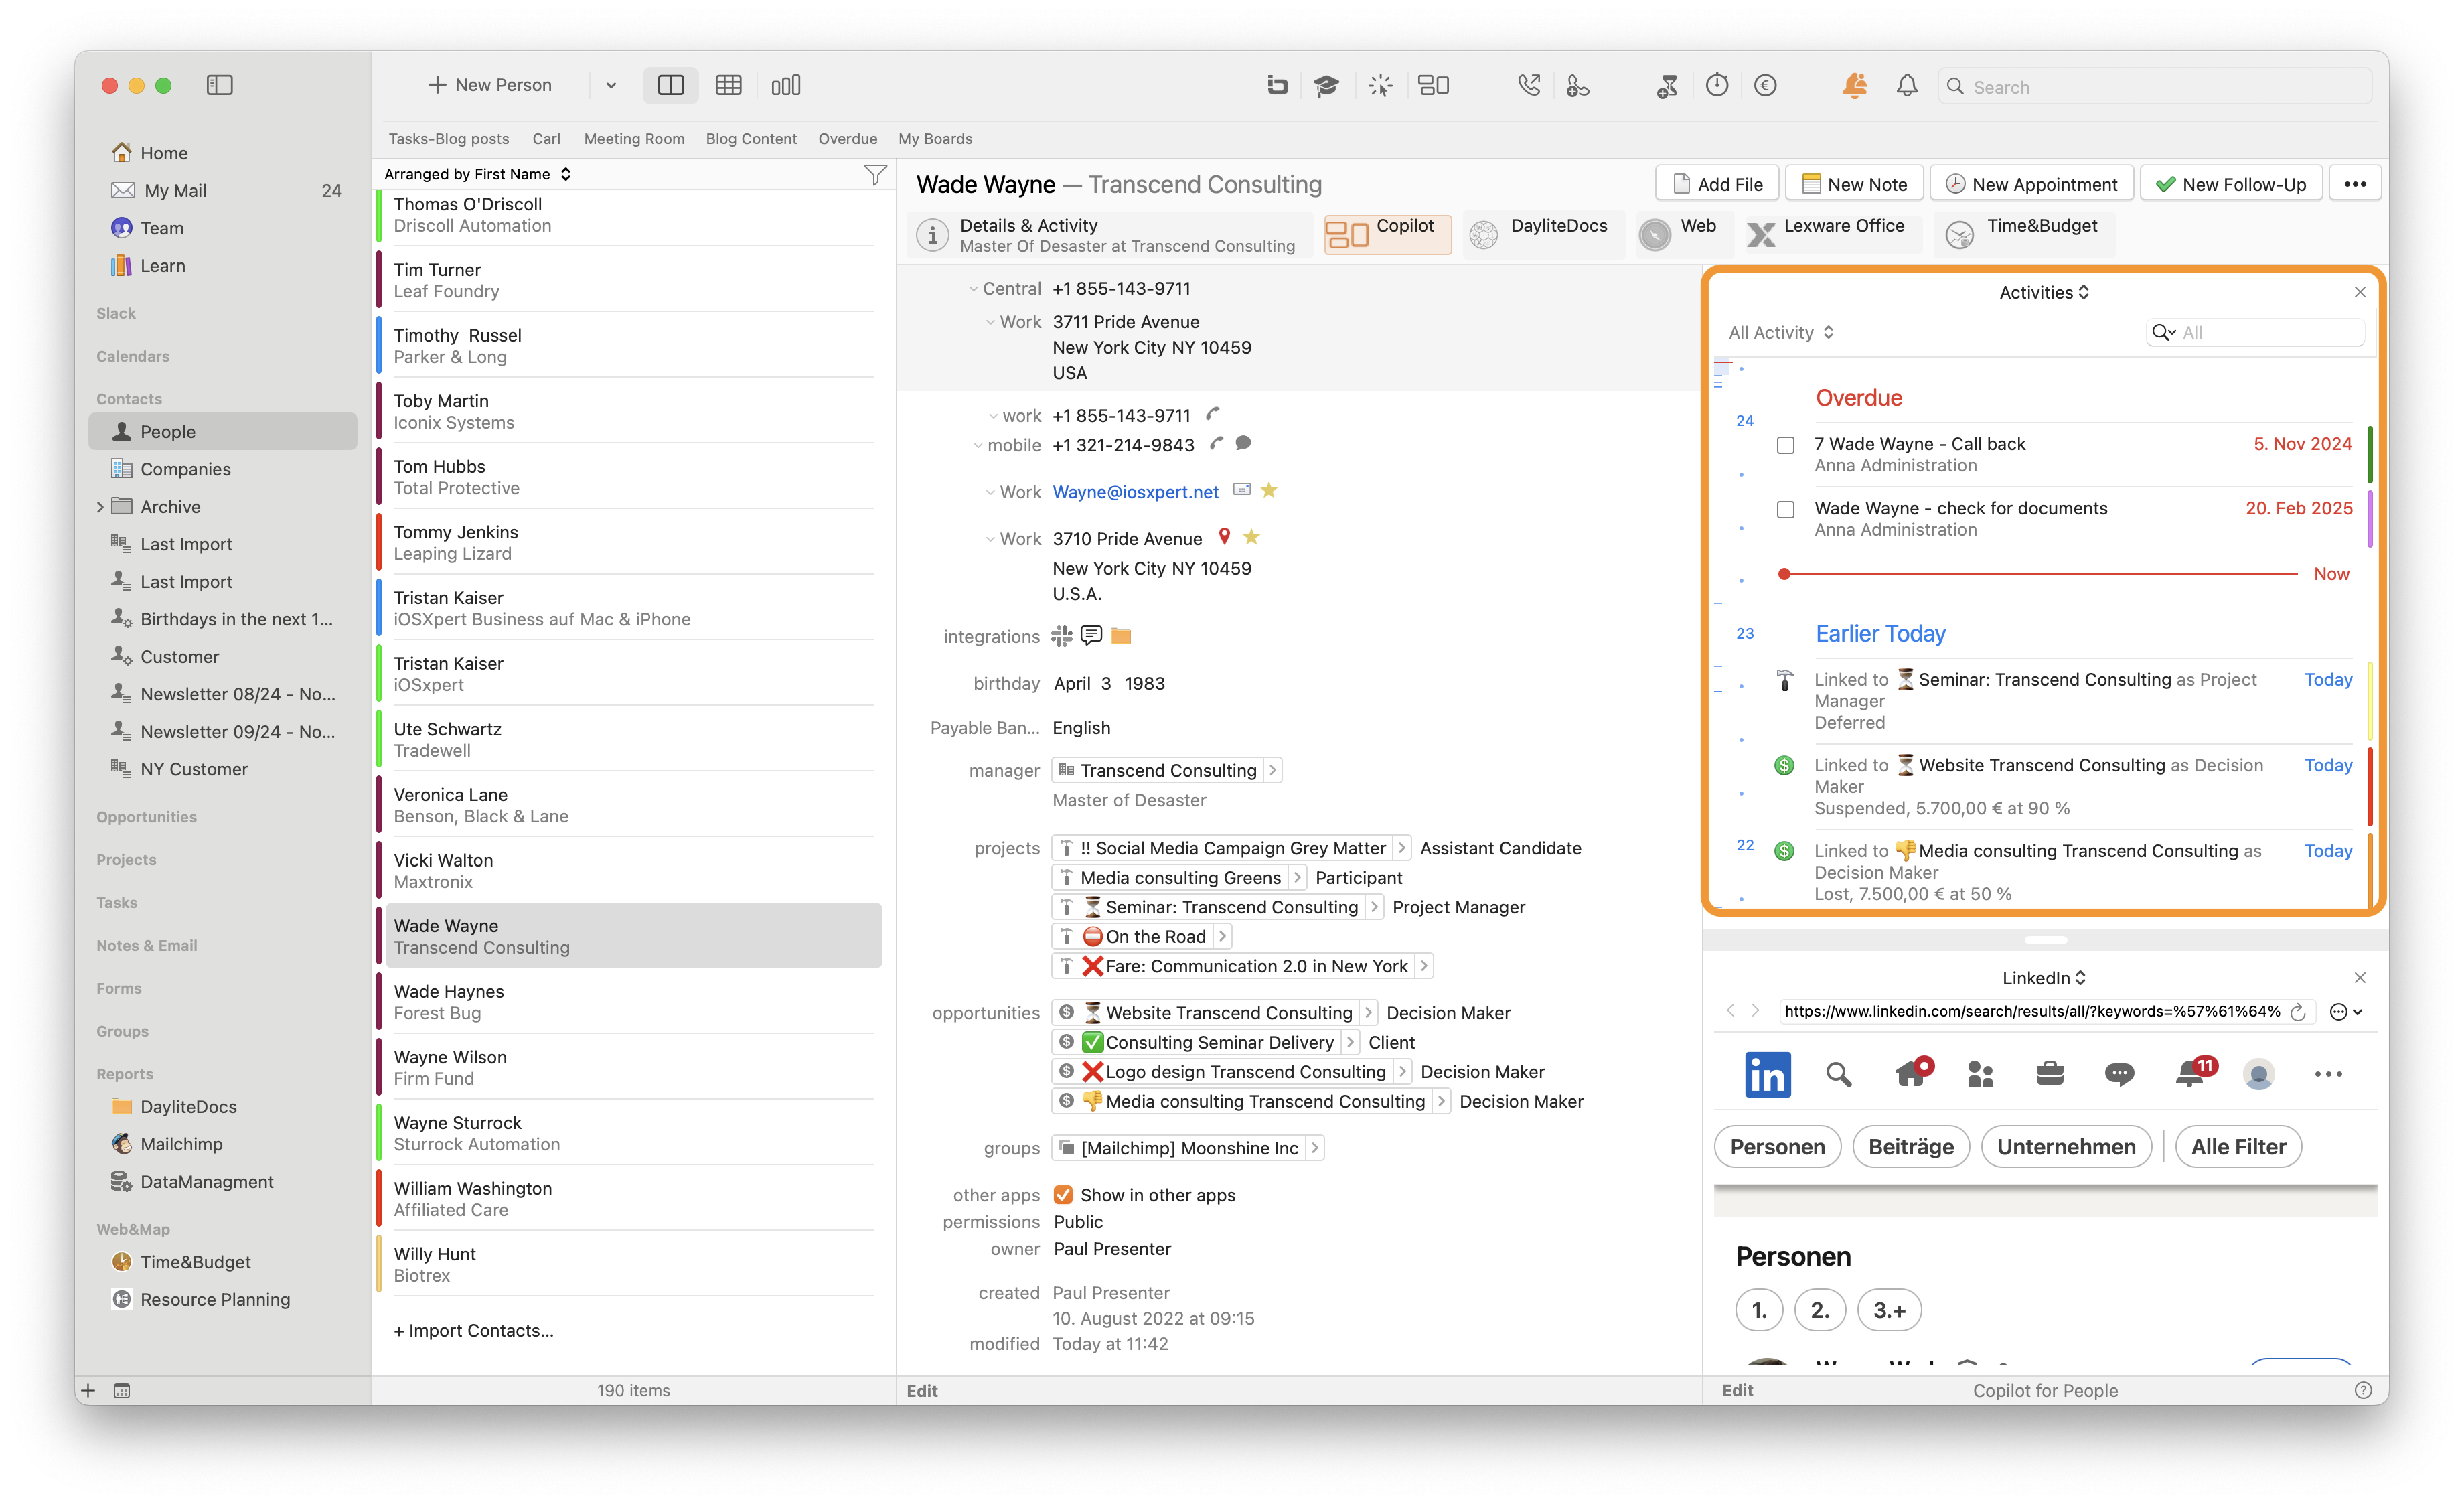Open the Activities panel selector
This screenshot has height=1504, width=2464.
coord(2044,292)
